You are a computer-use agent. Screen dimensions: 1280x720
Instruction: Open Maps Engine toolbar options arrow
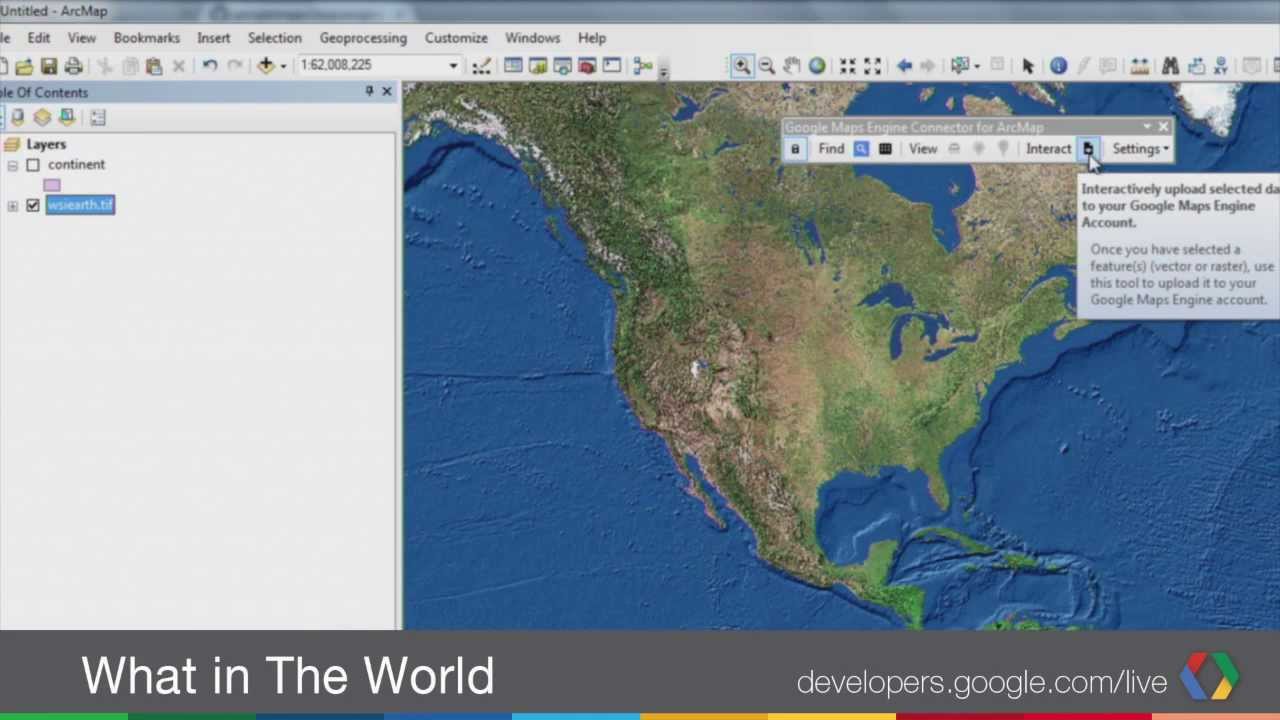coord(1147,127)
